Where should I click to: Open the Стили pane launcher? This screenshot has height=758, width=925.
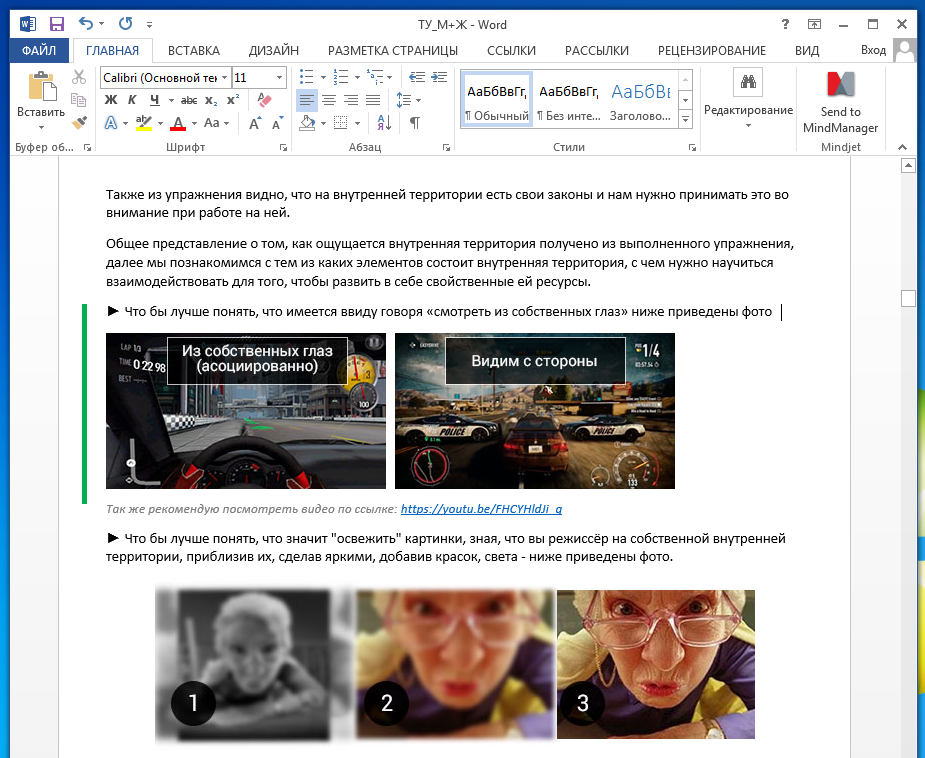(x=692, y=147)
